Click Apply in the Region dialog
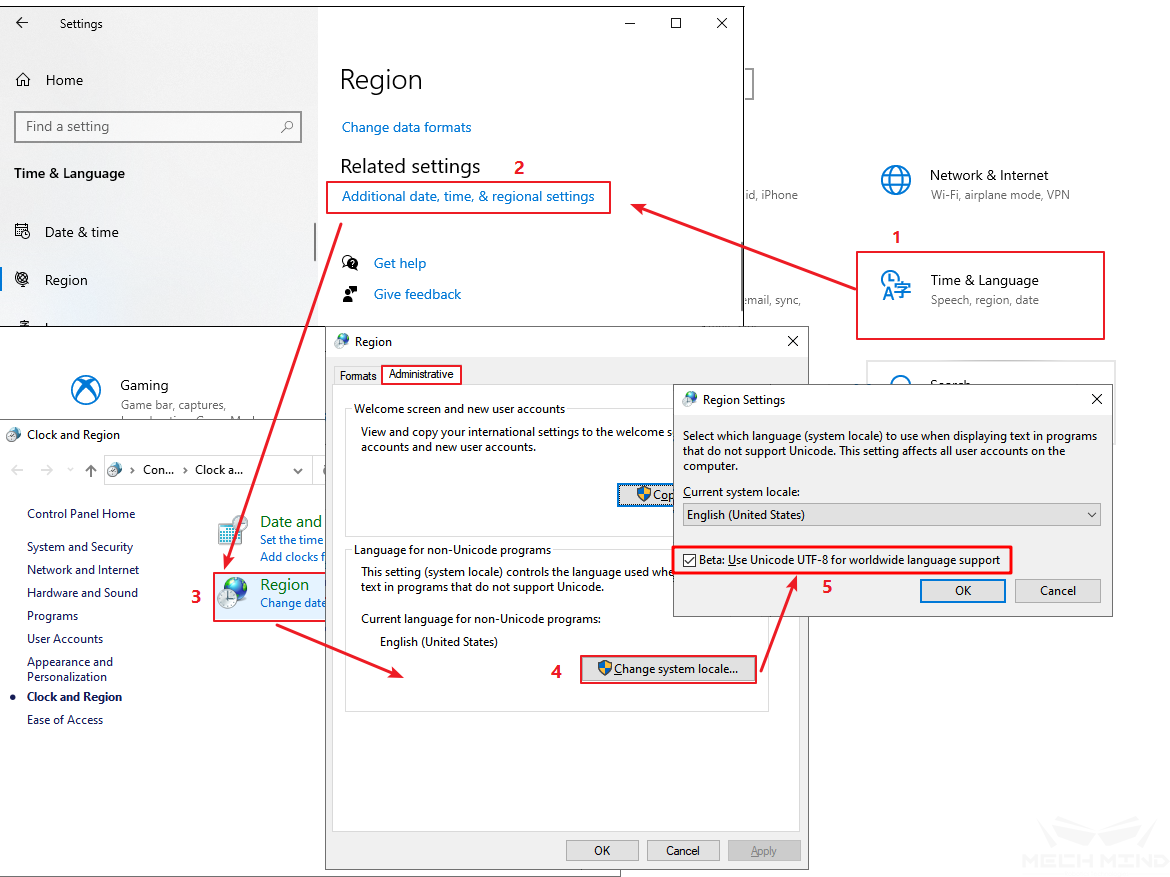The width and height of the screenshot is (1170, 877). 763,851
